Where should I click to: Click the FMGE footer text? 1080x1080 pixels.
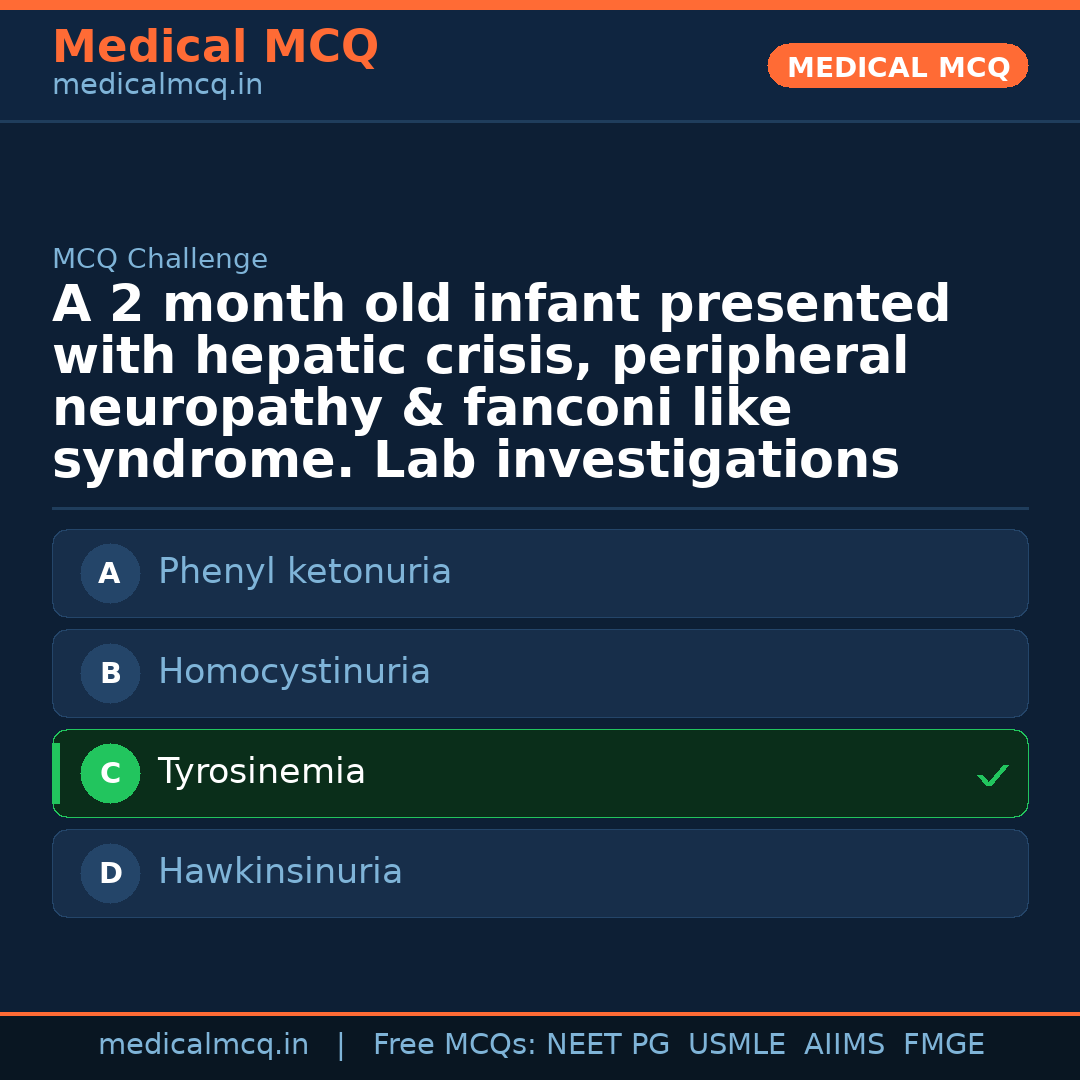point(943,1045)
